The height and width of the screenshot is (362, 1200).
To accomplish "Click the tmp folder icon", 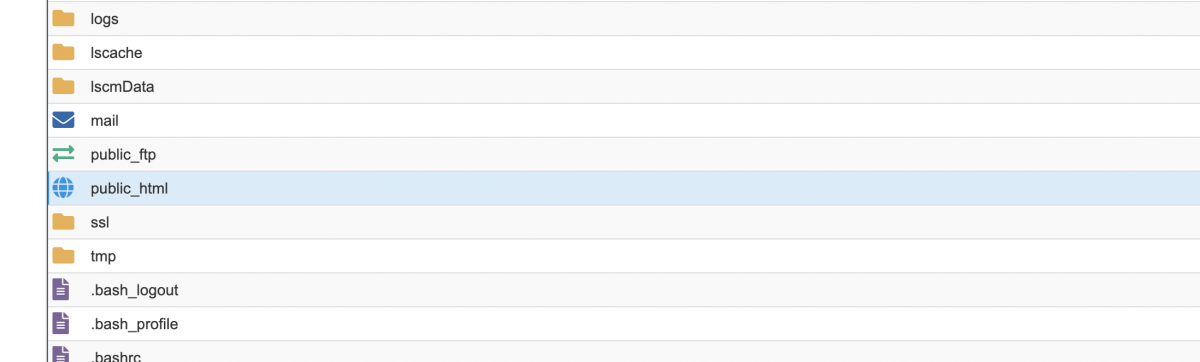I will click(x=63, y=256).
